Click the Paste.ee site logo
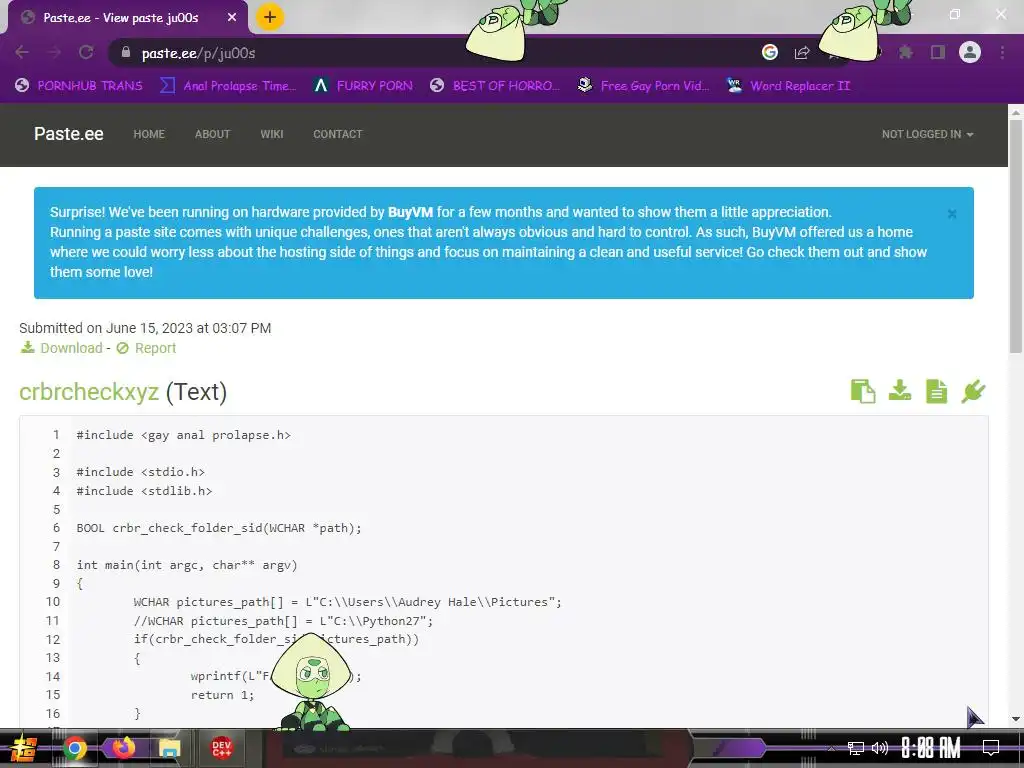Screen dimensions: 1024x768 click(x=69, y=134)
